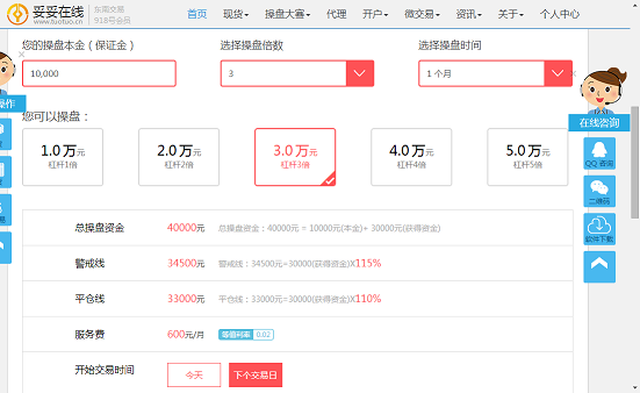Click the 600元/月 服务费 value
The width and height of the screenshot is (640, 393).
tap(186, 335)
